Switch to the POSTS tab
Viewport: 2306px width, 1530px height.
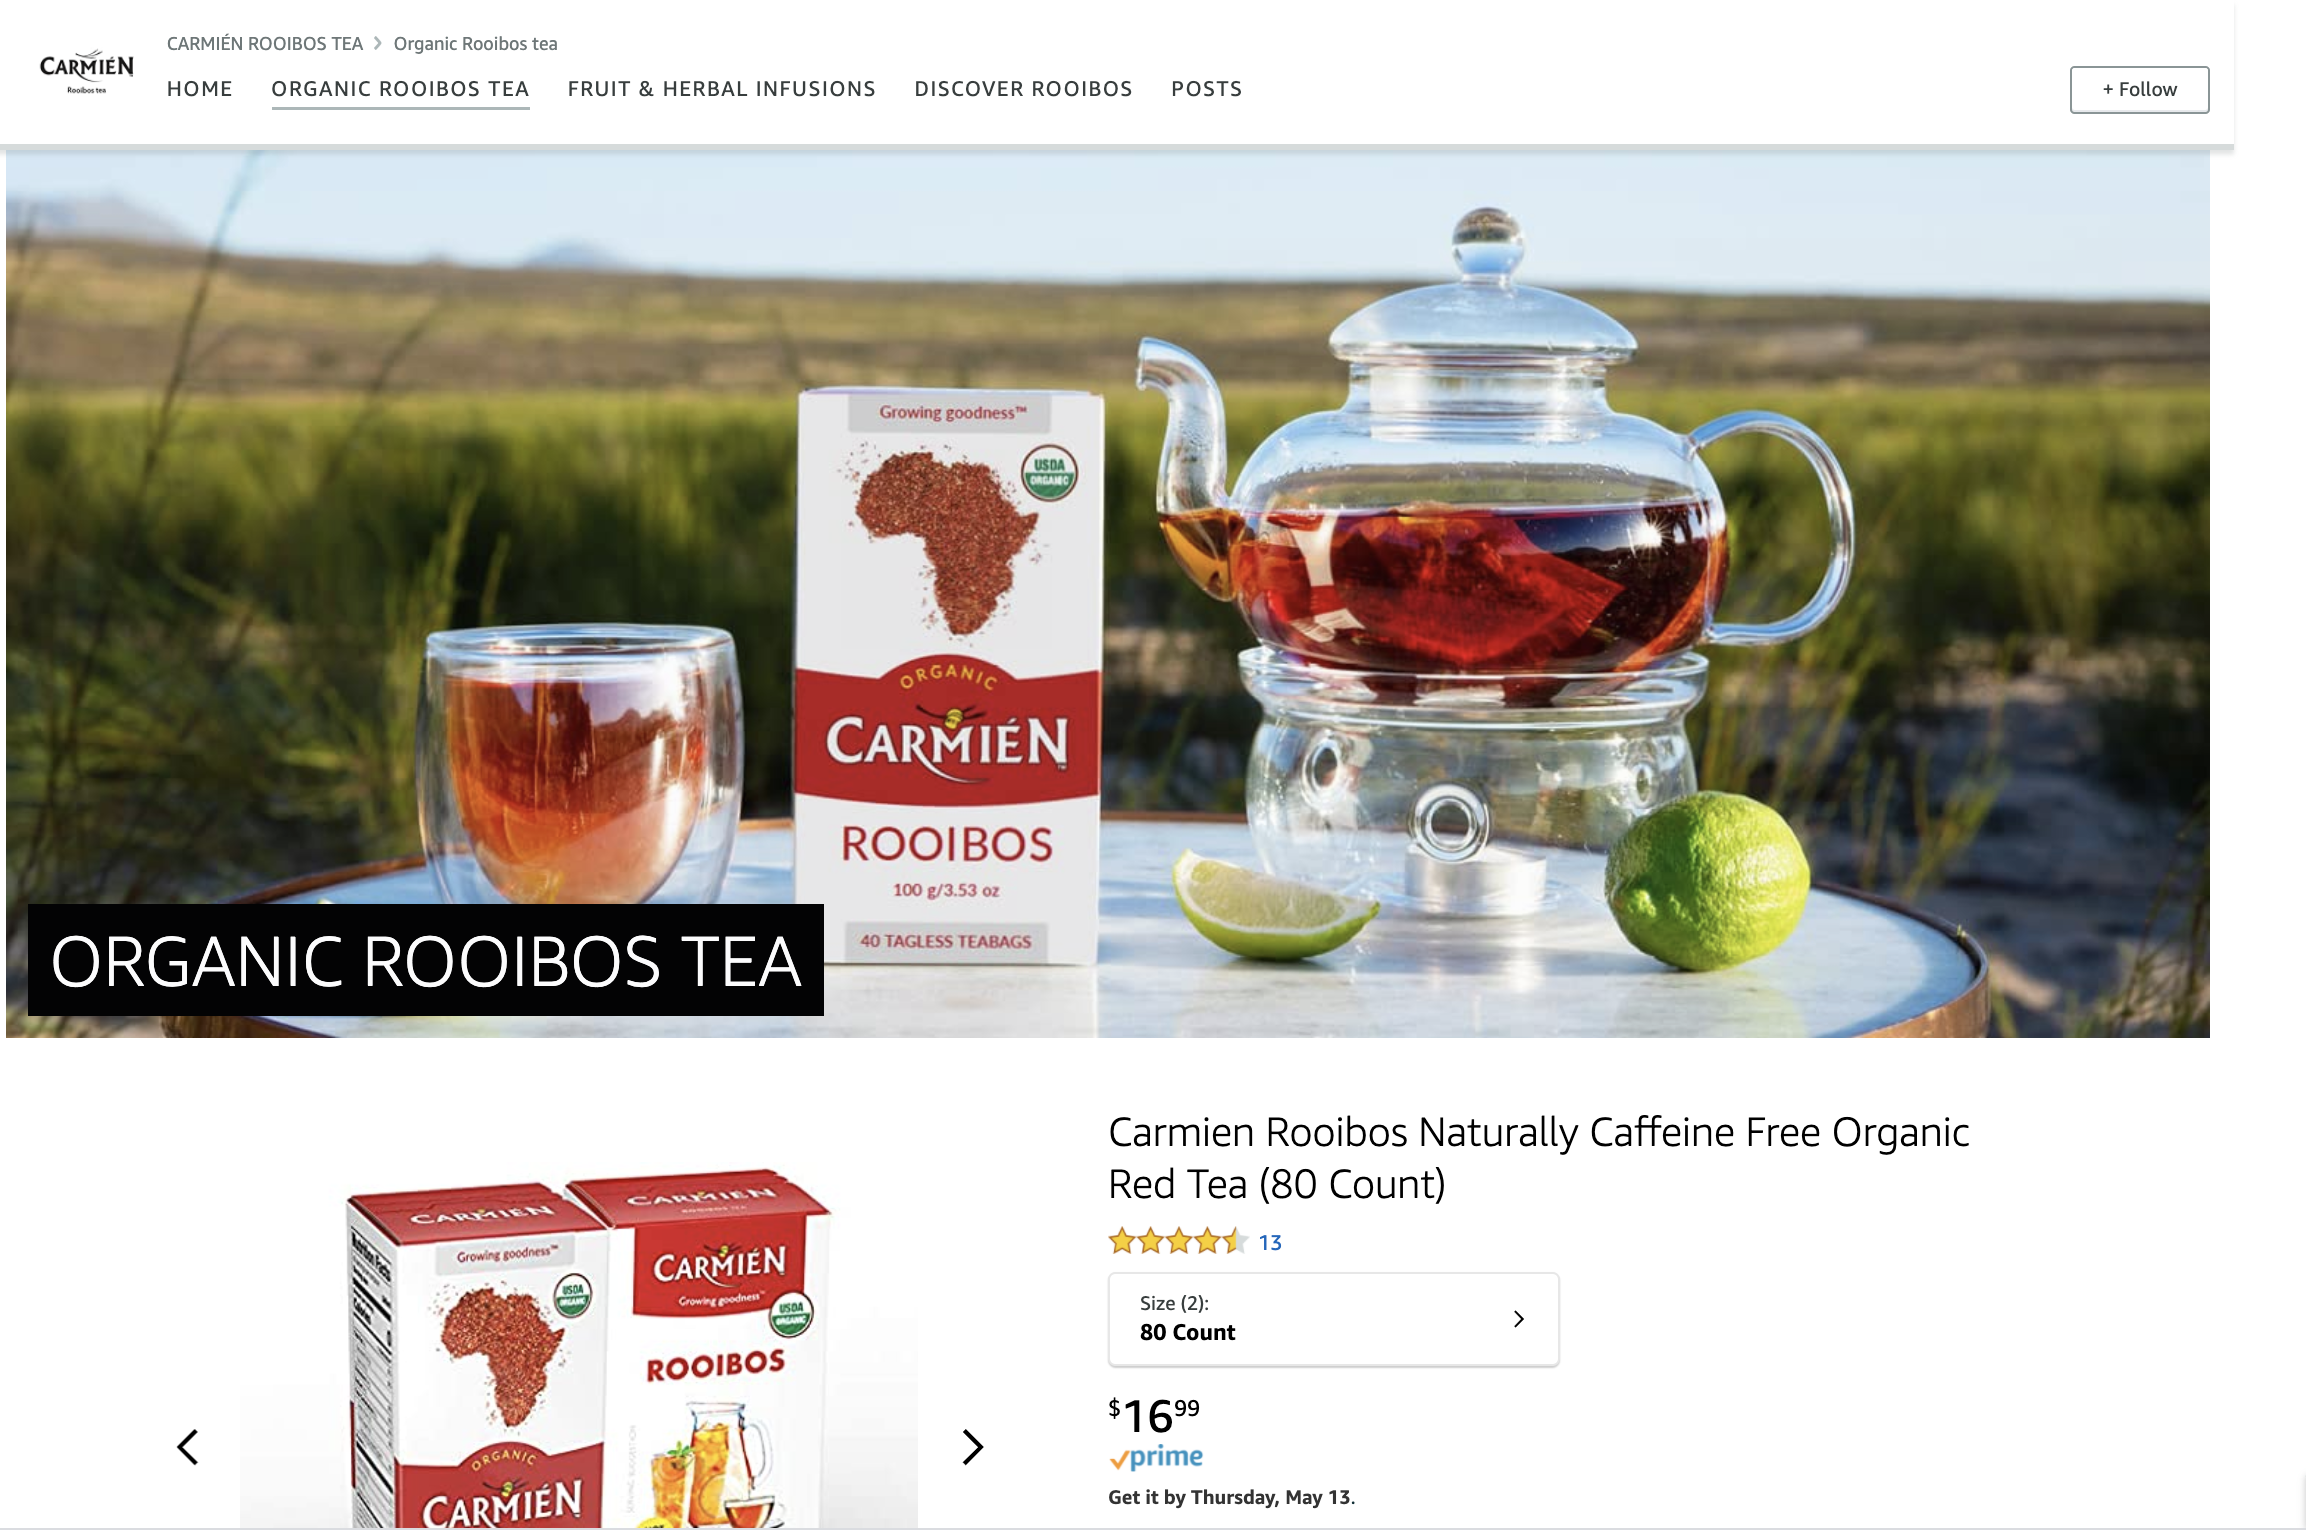pyautogui.click(x=1207, y=89)
